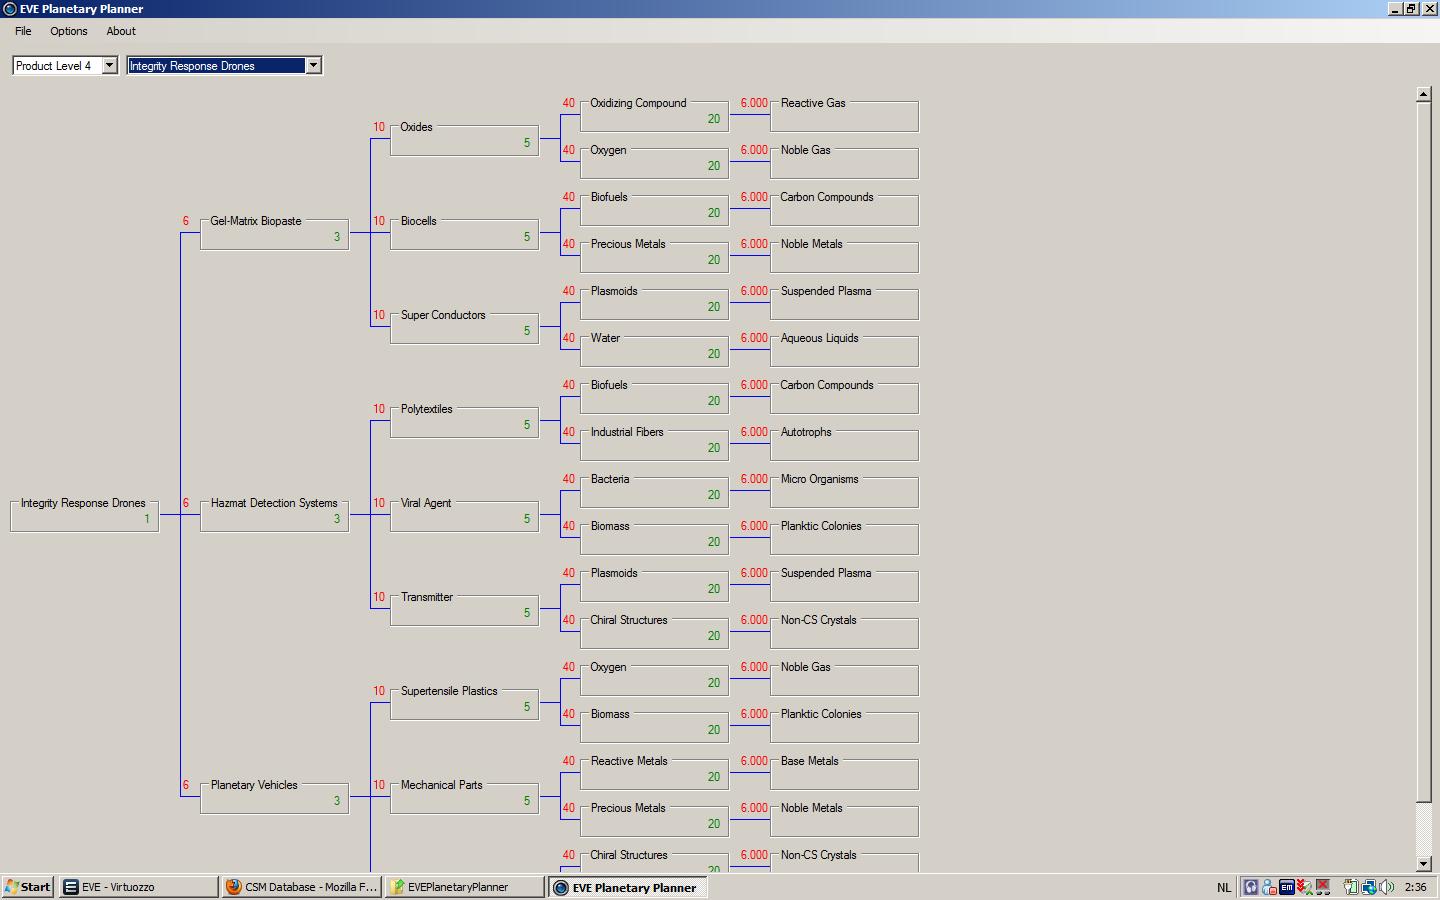Screen dimensions: 1440x900
Task: Click the Transmitter node
Action: tap(464, 608)
